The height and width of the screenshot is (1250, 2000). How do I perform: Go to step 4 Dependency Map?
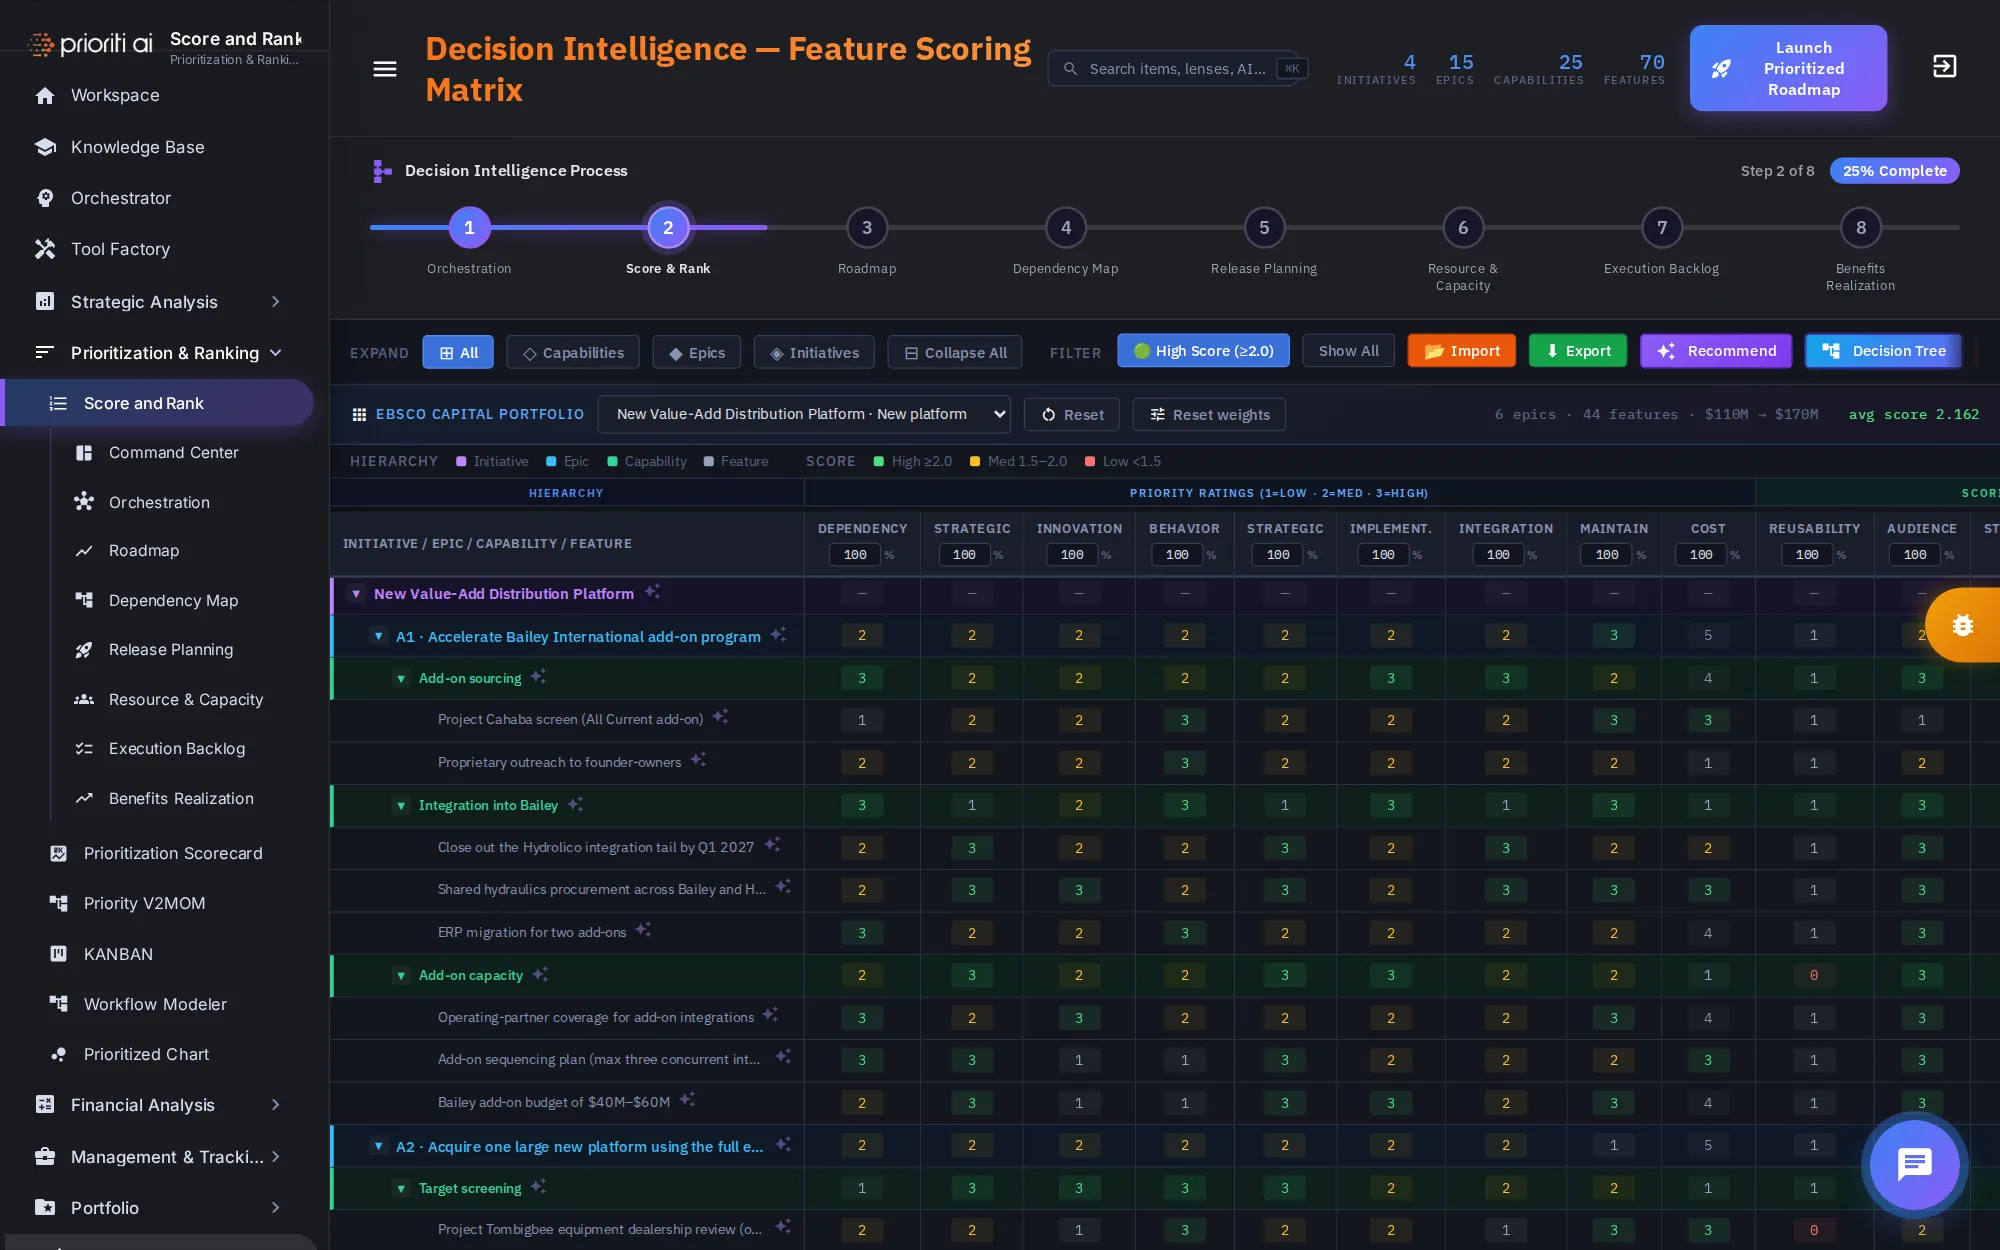pyautogui.click(x=1066, y=228)
